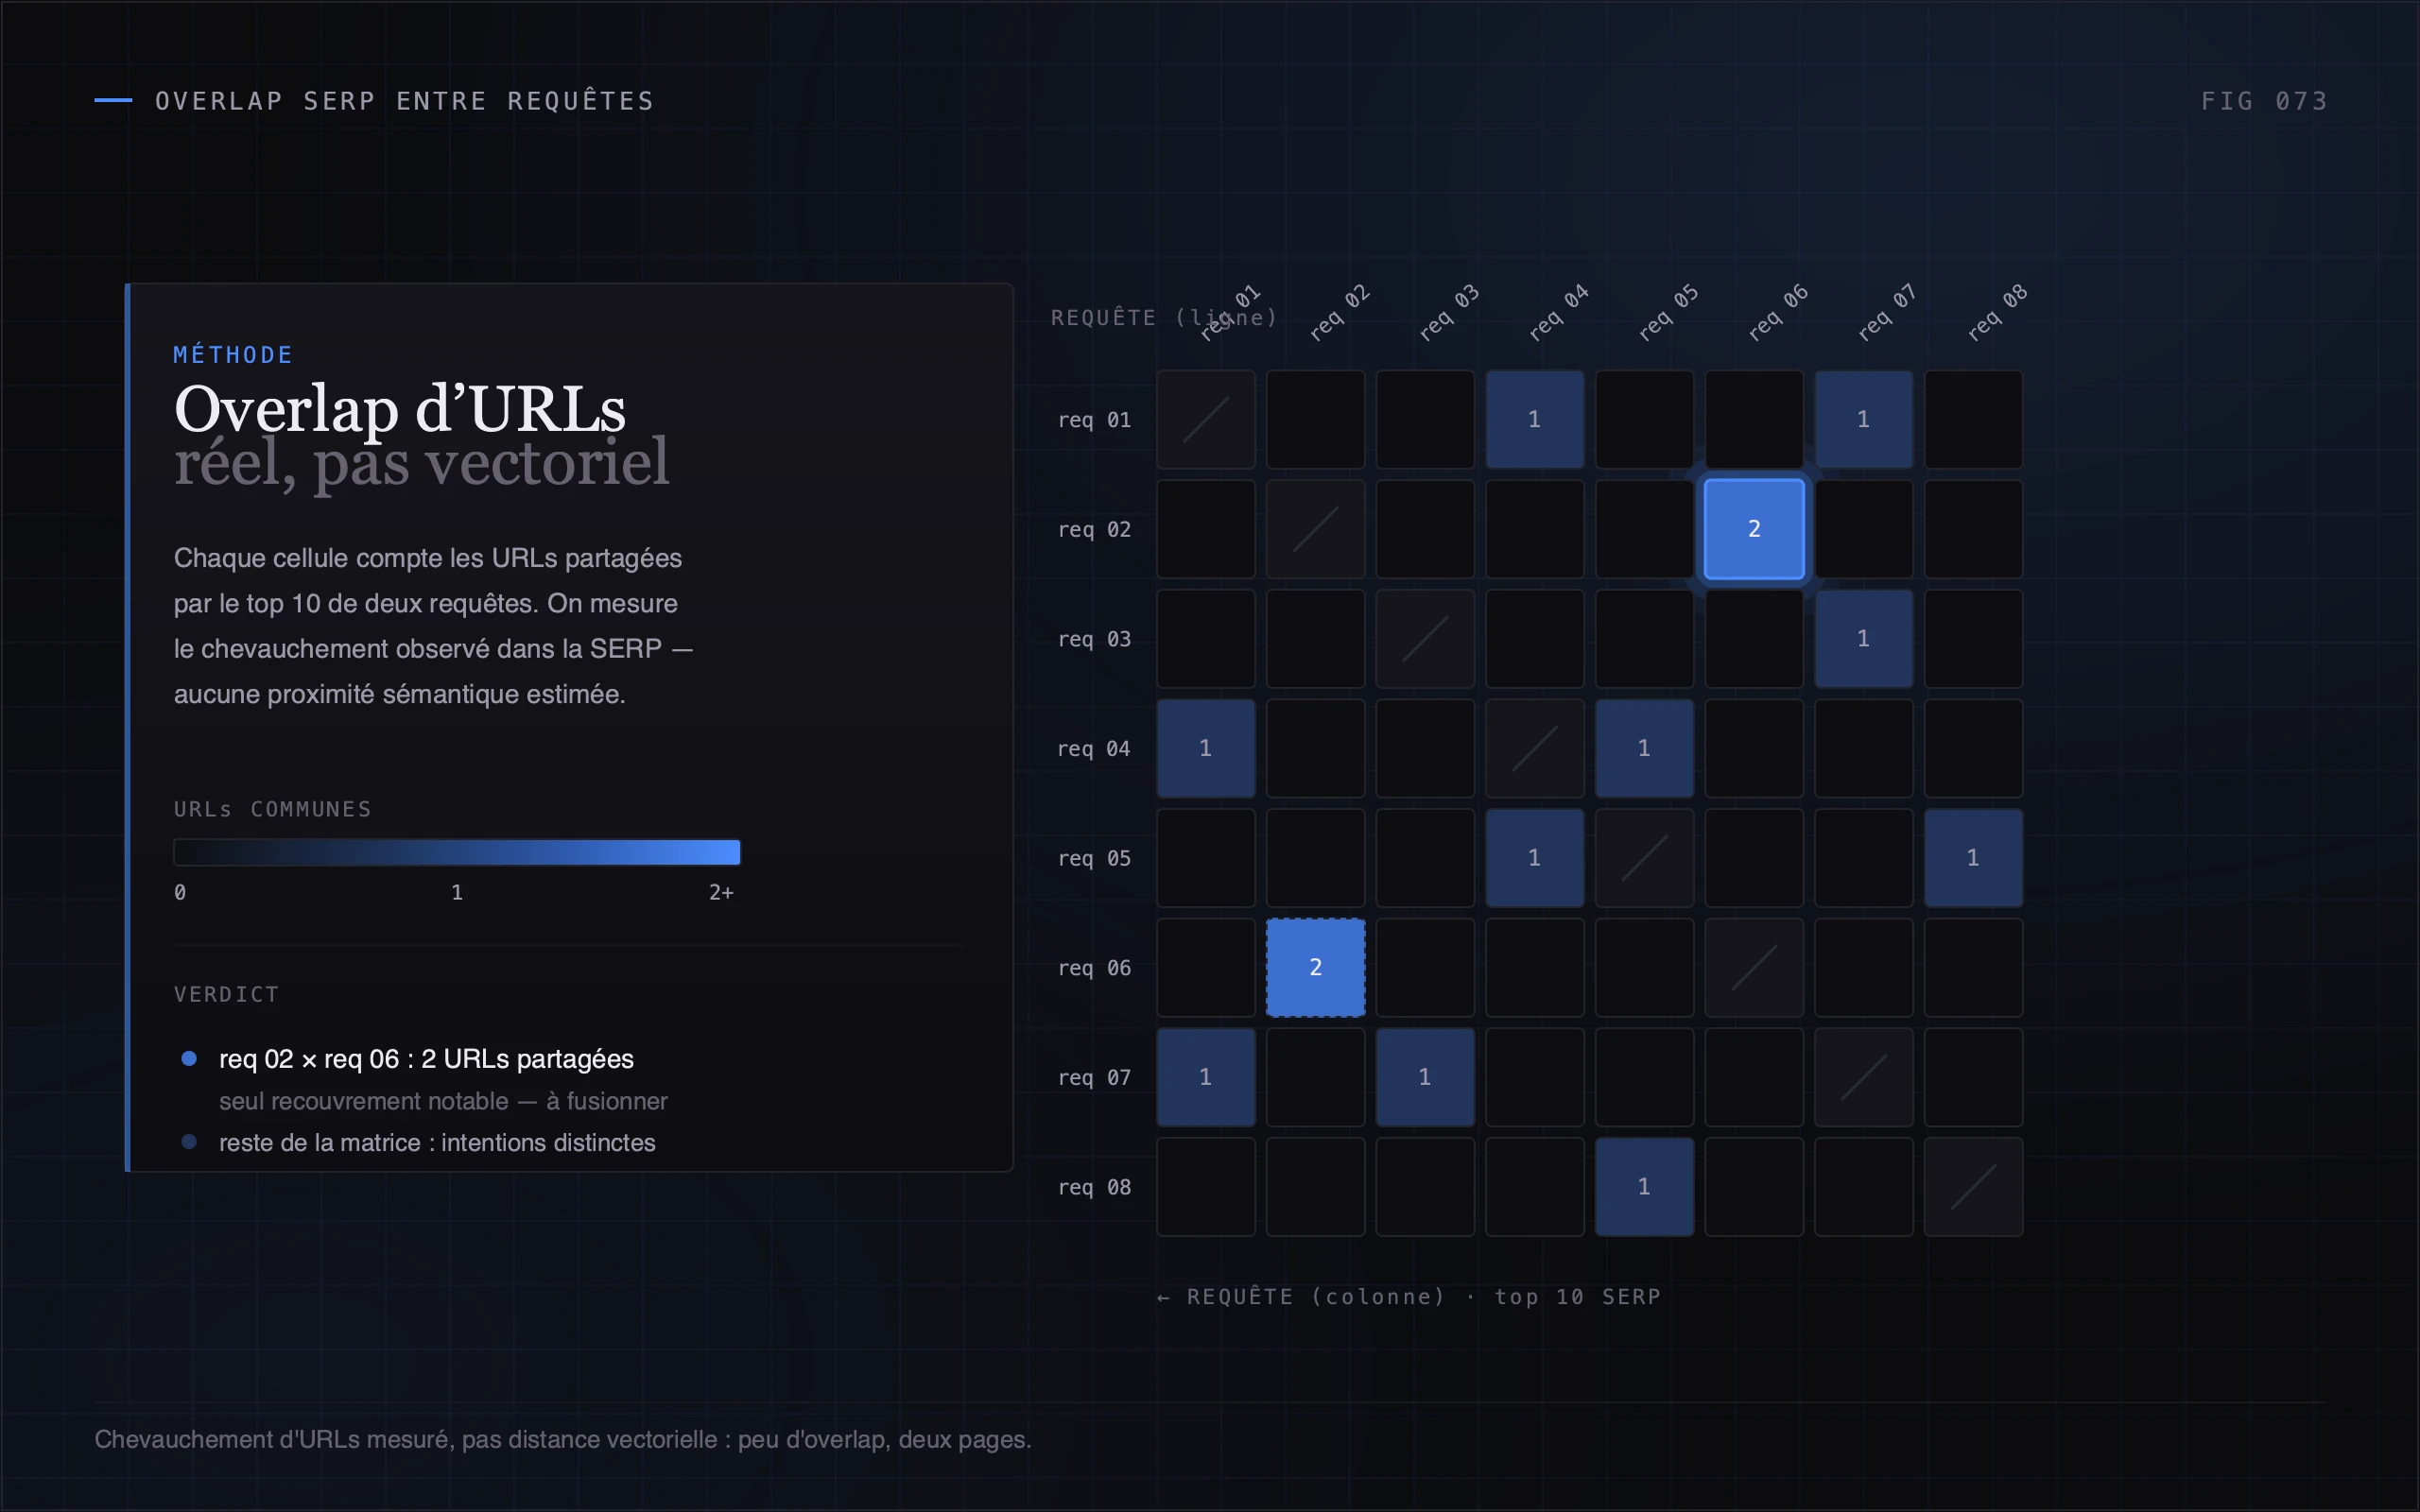The width and height of the screenshot is (2420, 1512).
Task: Click the 'req 02' row label
Action: pyautogui.click(x=1094, y=529)
